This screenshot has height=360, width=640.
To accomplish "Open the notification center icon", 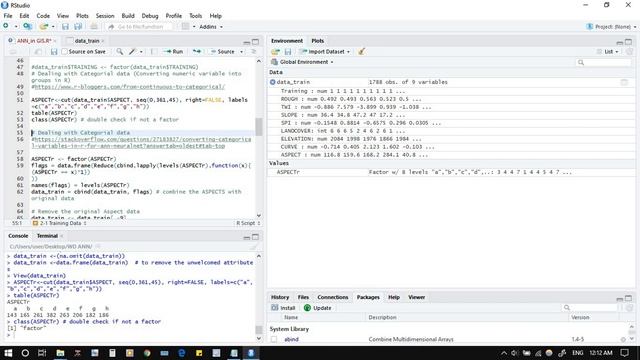I will pyautogui.click(x=624, y=353).
